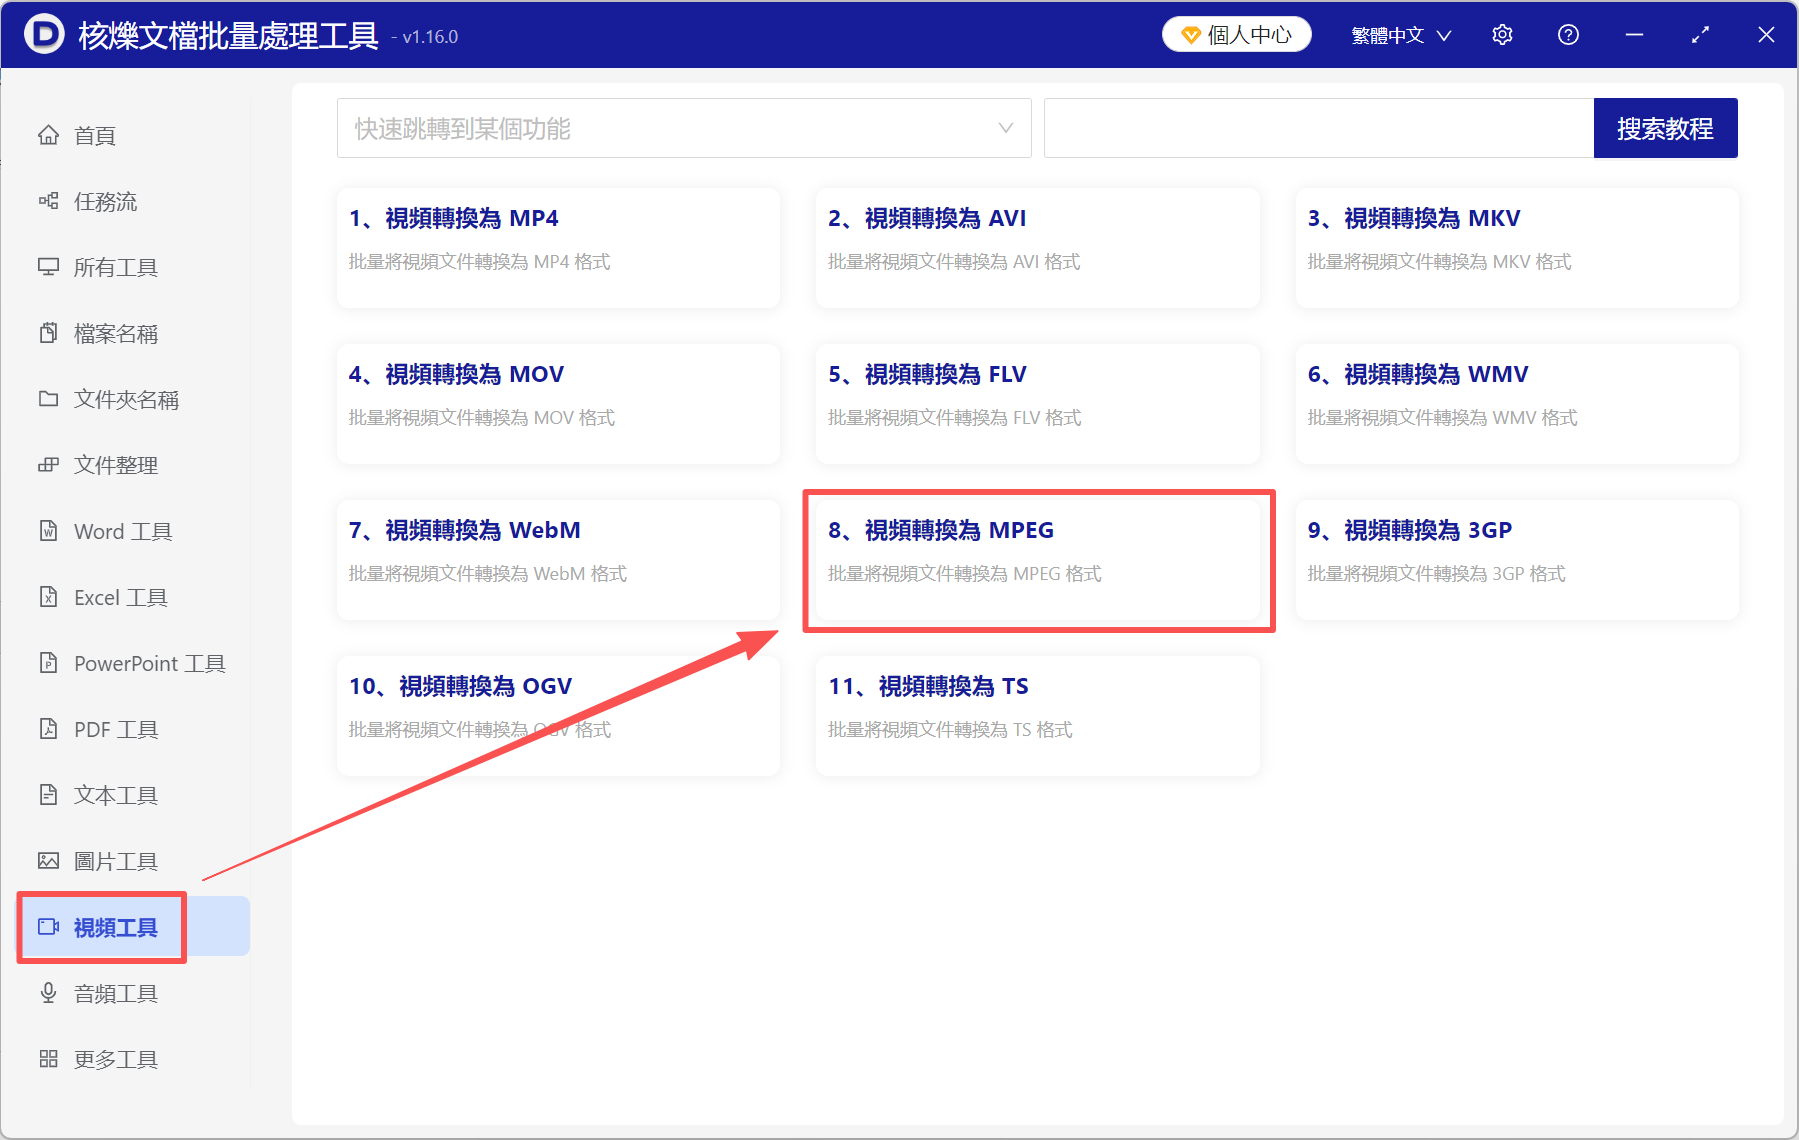Open the 視頻轉換為 MPEG tool card
This screenshot has height=1140, width=1799.
[x=1038, y=560]
